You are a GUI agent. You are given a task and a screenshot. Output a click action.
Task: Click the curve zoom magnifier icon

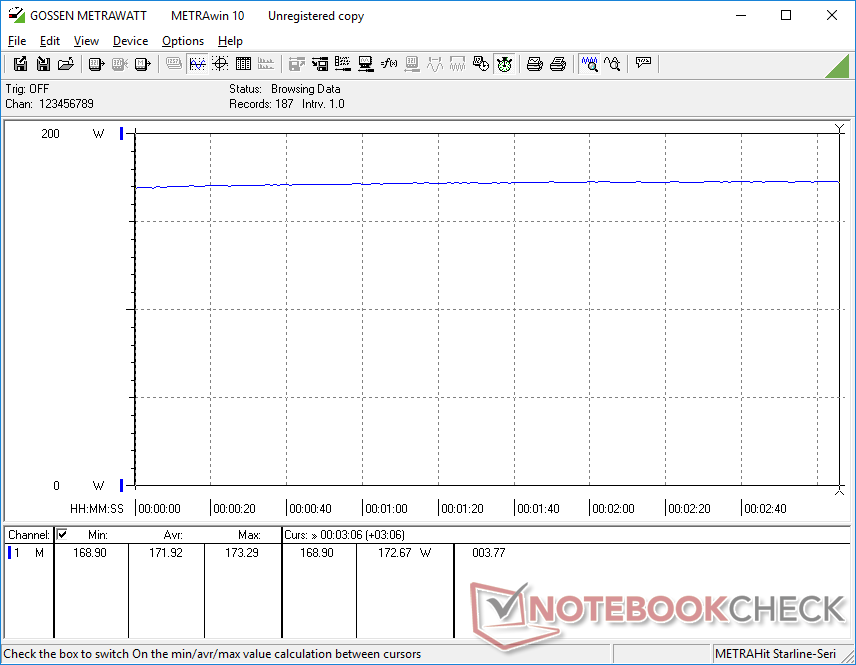click(613, 64)
